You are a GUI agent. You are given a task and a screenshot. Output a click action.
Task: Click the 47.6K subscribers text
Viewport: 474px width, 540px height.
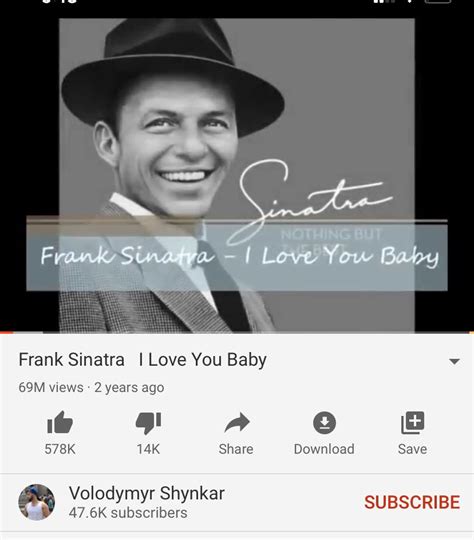pos(128,513)
